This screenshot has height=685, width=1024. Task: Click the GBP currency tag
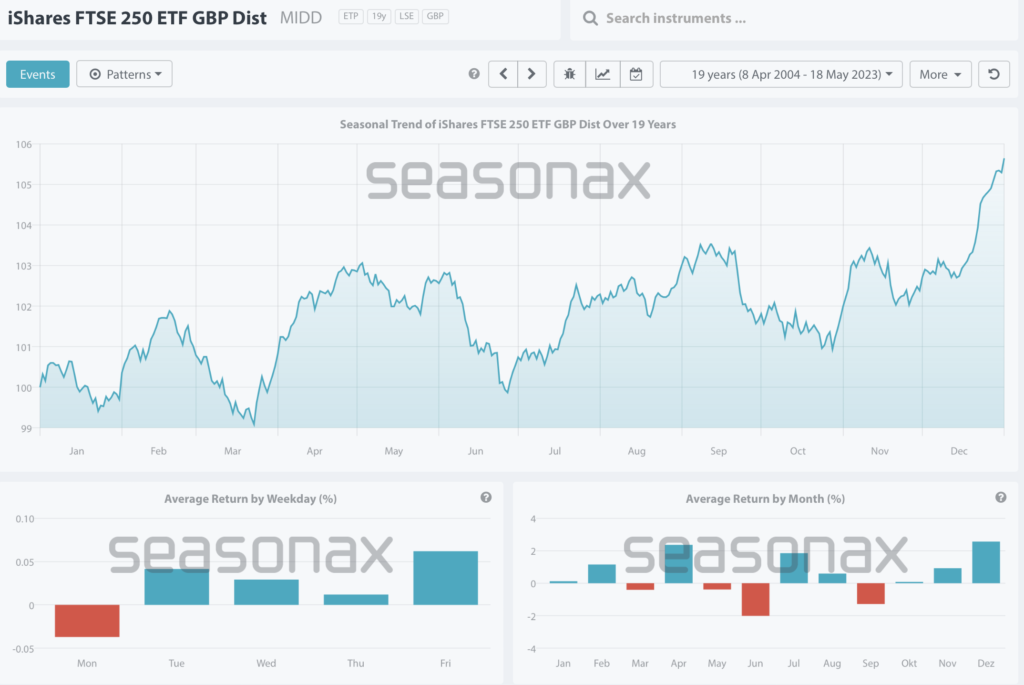(x=434, y=17)
